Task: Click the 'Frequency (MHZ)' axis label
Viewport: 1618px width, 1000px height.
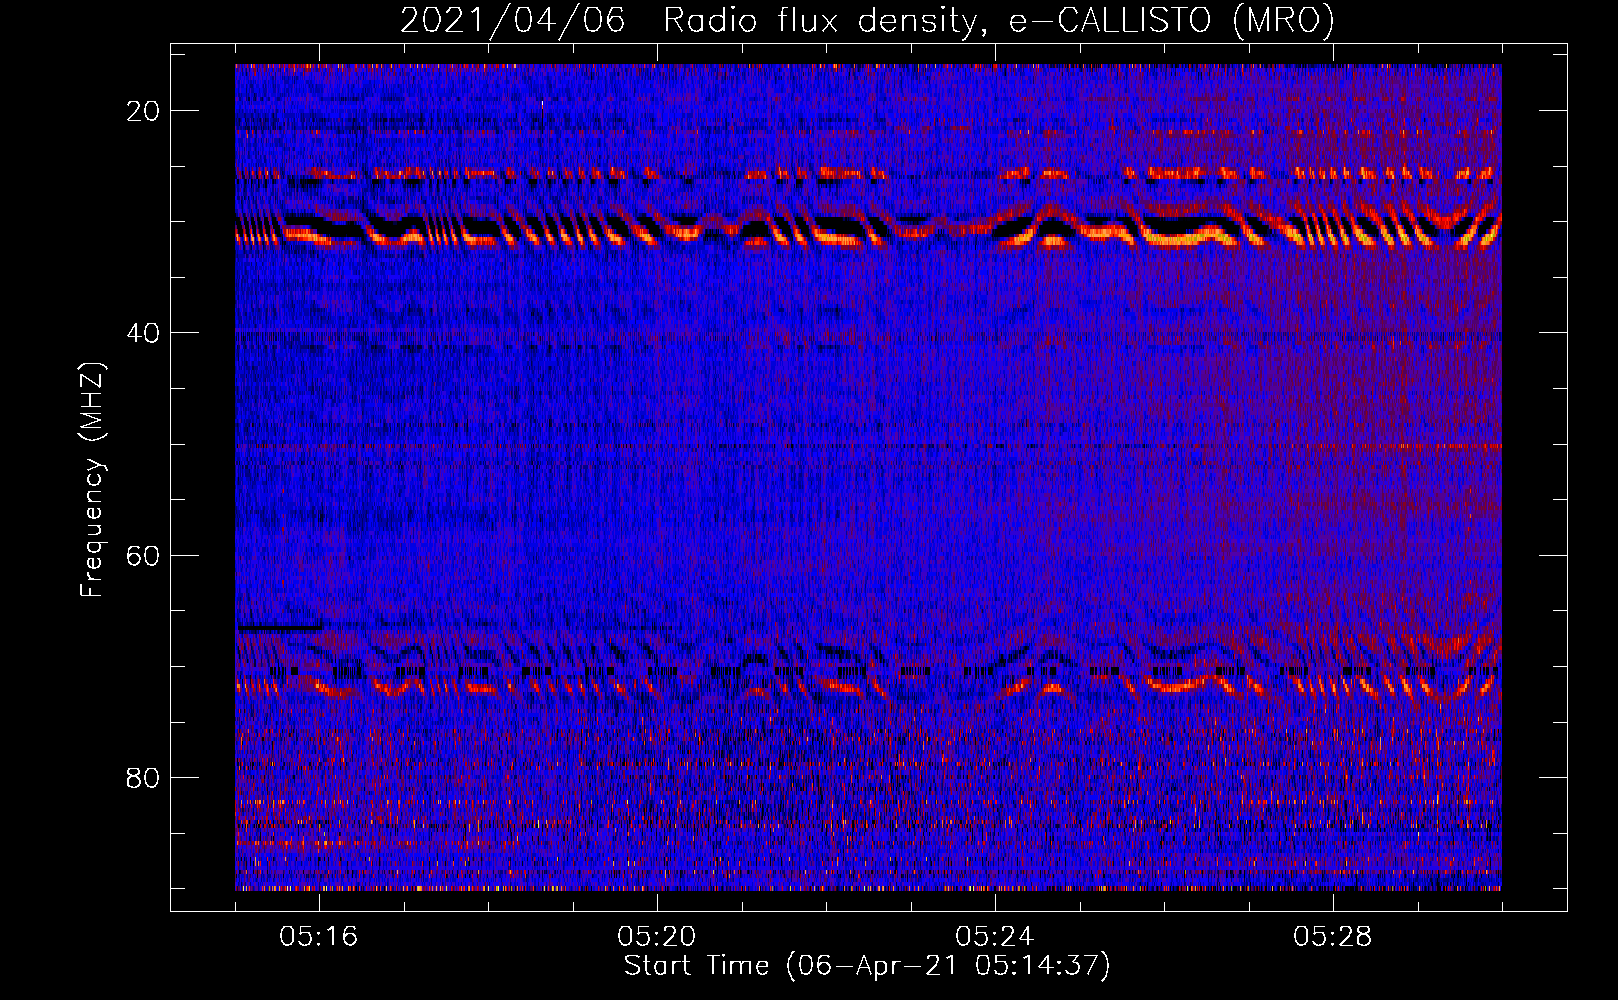Action: pyautogui.click(x=92, y=480)
